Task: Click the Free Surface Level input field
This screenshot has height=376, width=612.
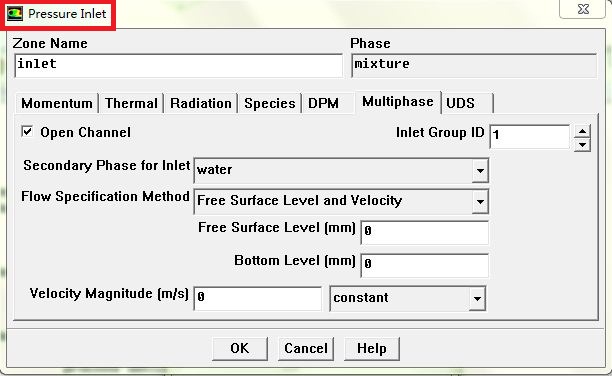Action: (425, 232)
